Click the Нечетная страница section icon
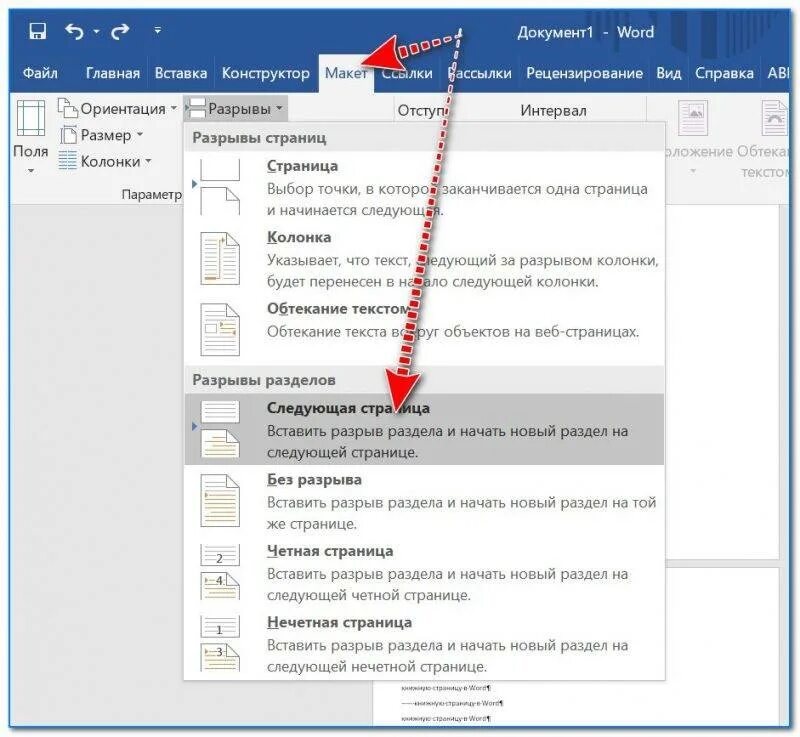The height and width of the screenshot is (737, 800). 220,644
